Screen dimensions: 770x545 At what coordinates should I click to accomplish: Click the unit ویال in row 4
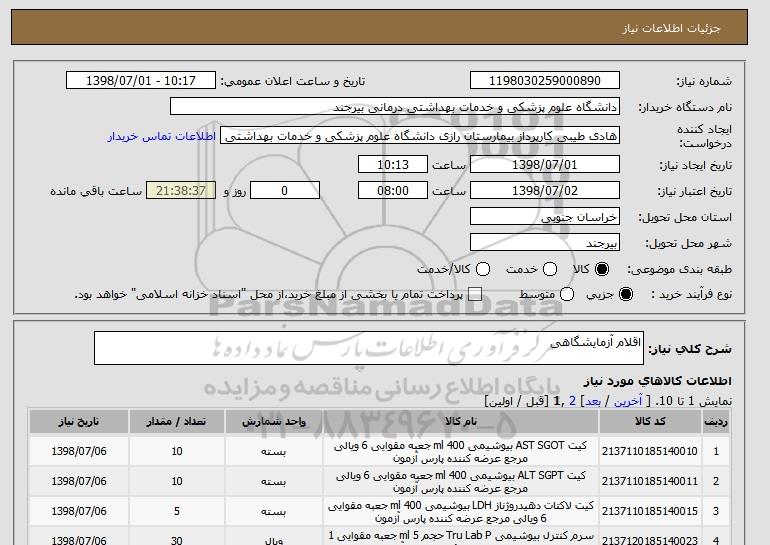tap(274, 541)
